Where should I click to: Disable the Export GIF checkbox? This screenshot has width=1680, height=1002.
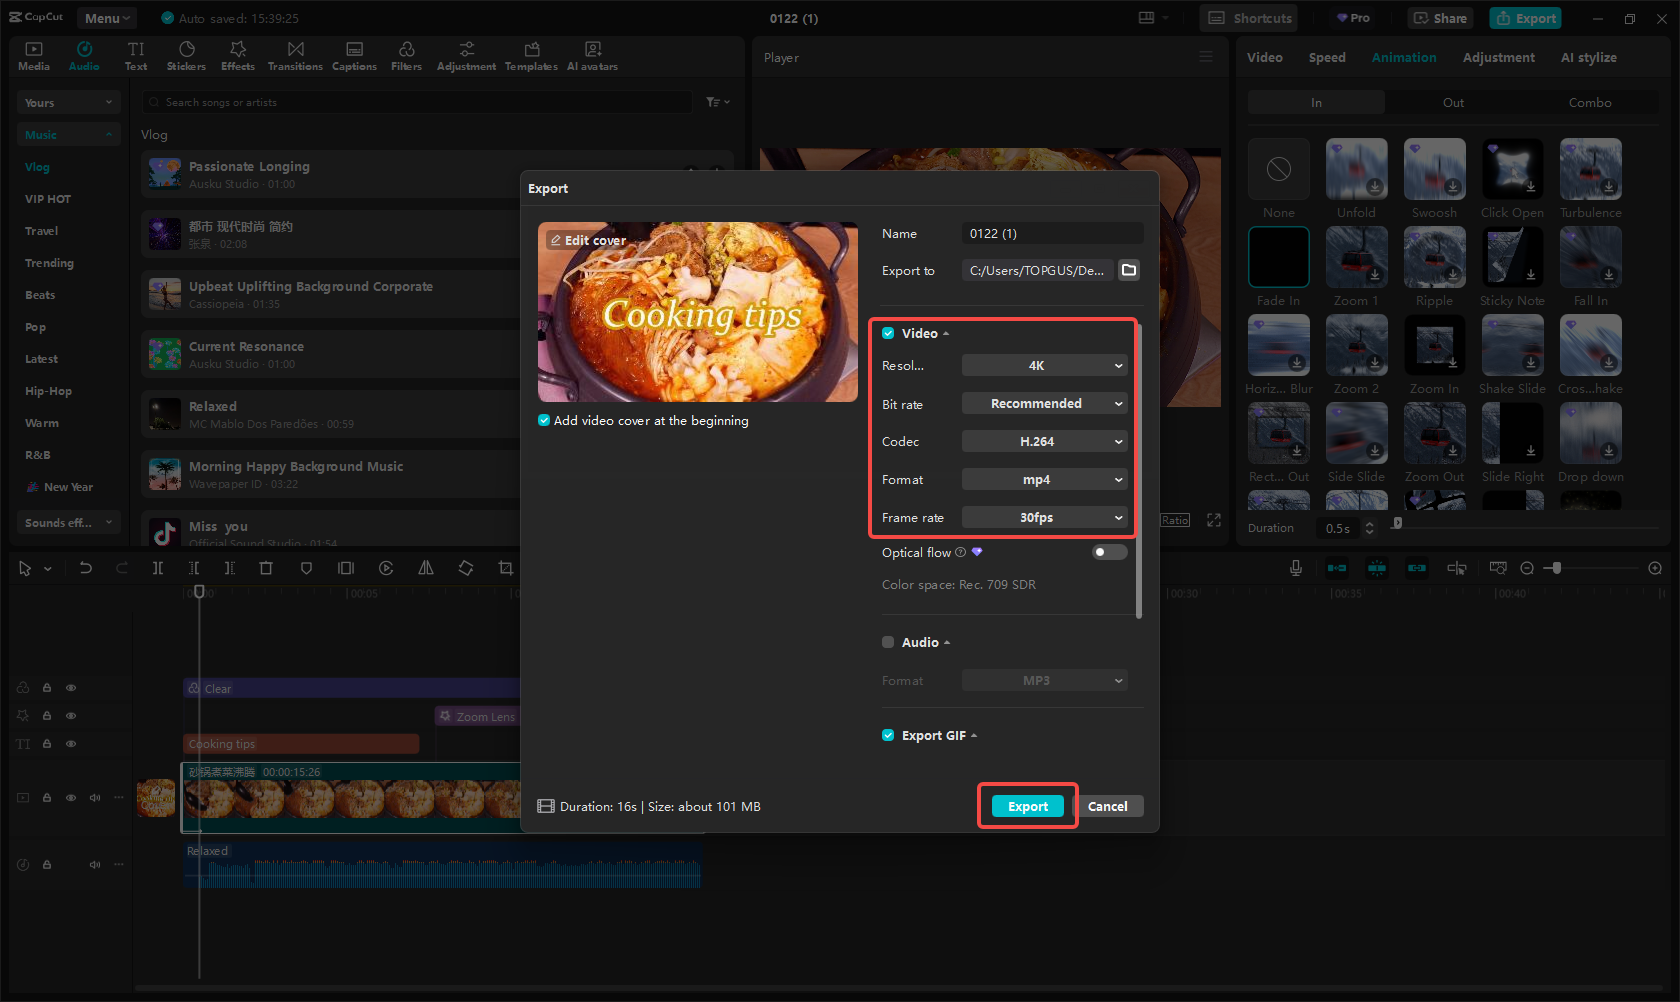pos(888,735)
